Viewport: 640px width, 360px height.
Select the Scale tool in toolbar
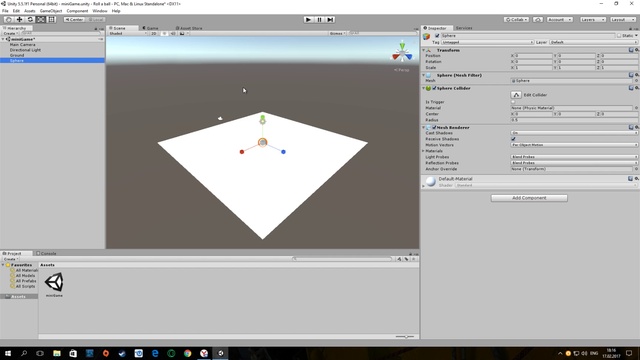[41, 20]
